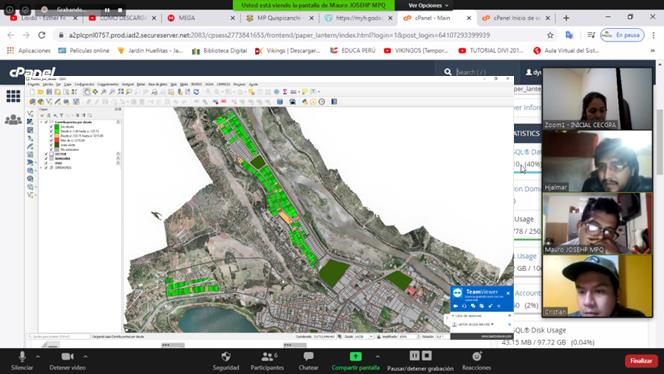Open audio options arrow beside Silenciar
Screen dimensions: 664x374
(38, 356)
